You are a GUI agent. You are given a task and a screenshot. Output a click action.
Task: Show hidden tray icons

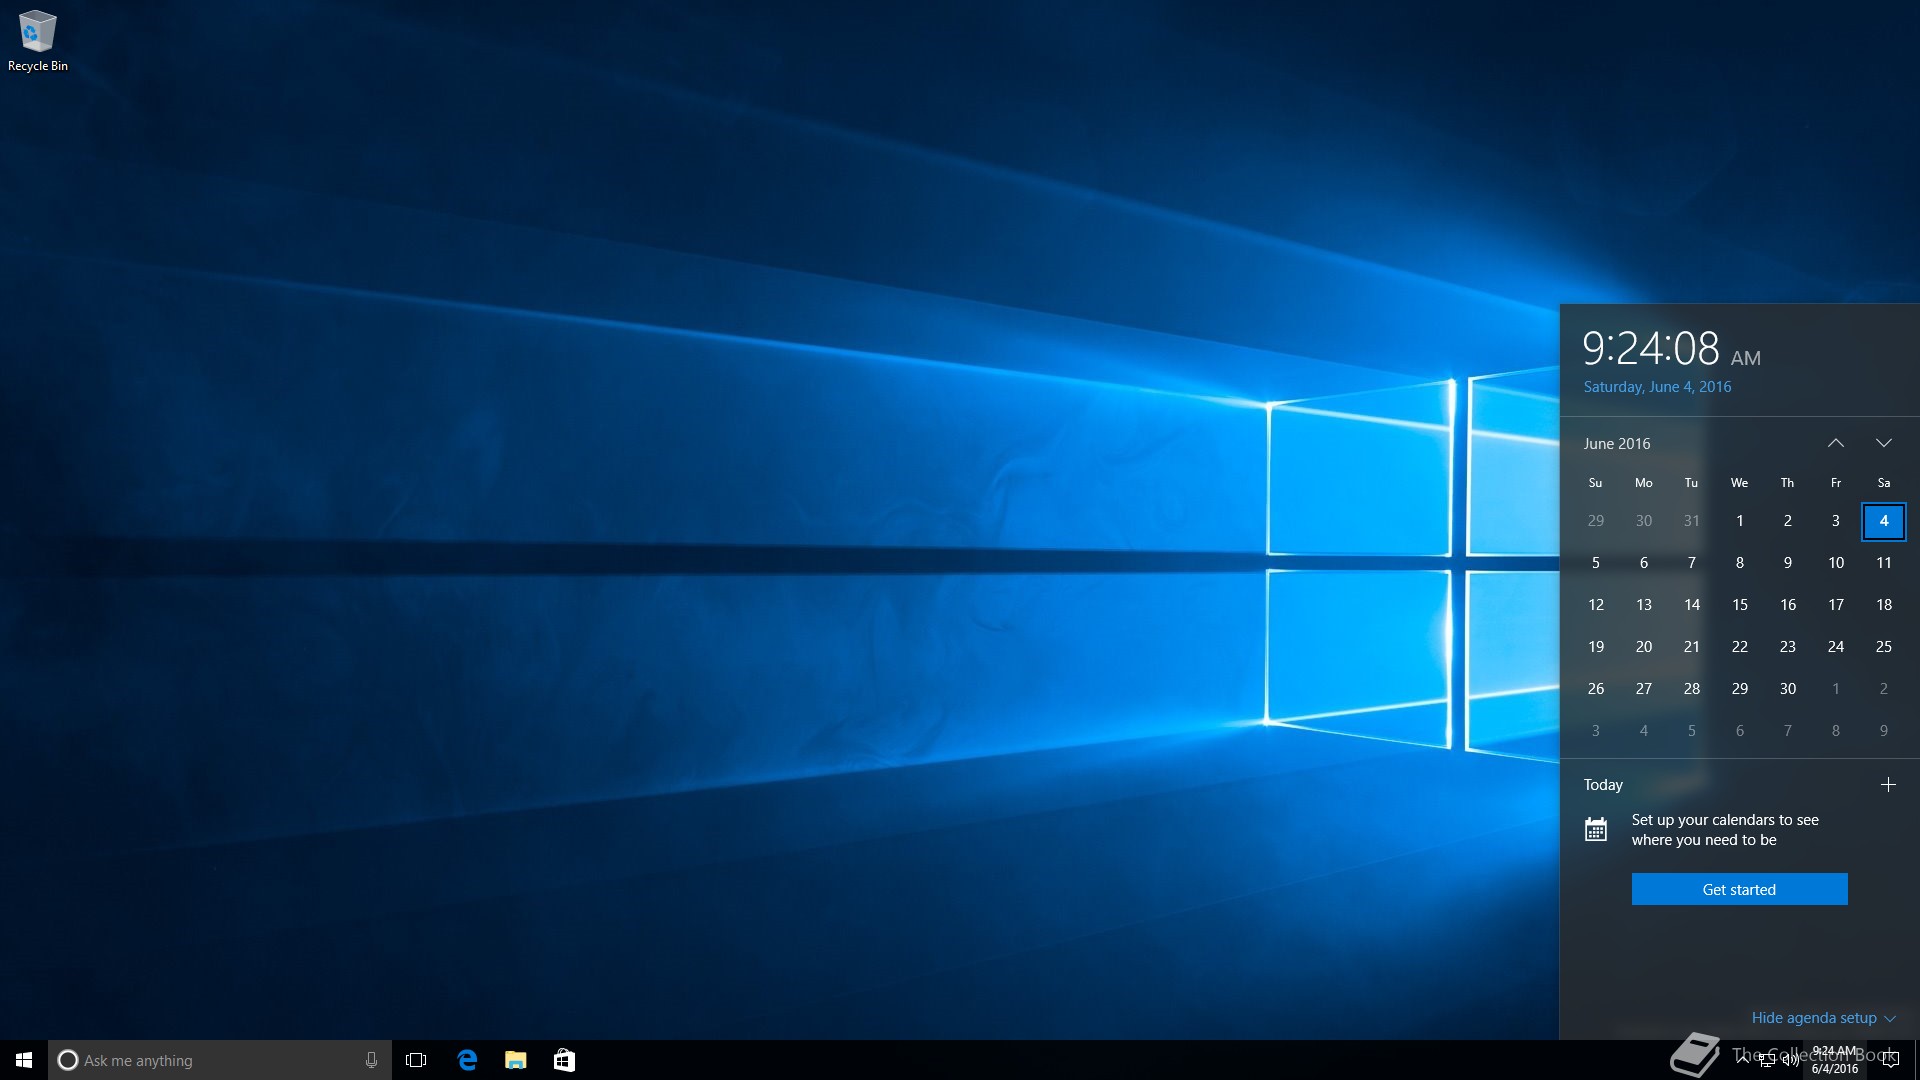(1743, 1060)
